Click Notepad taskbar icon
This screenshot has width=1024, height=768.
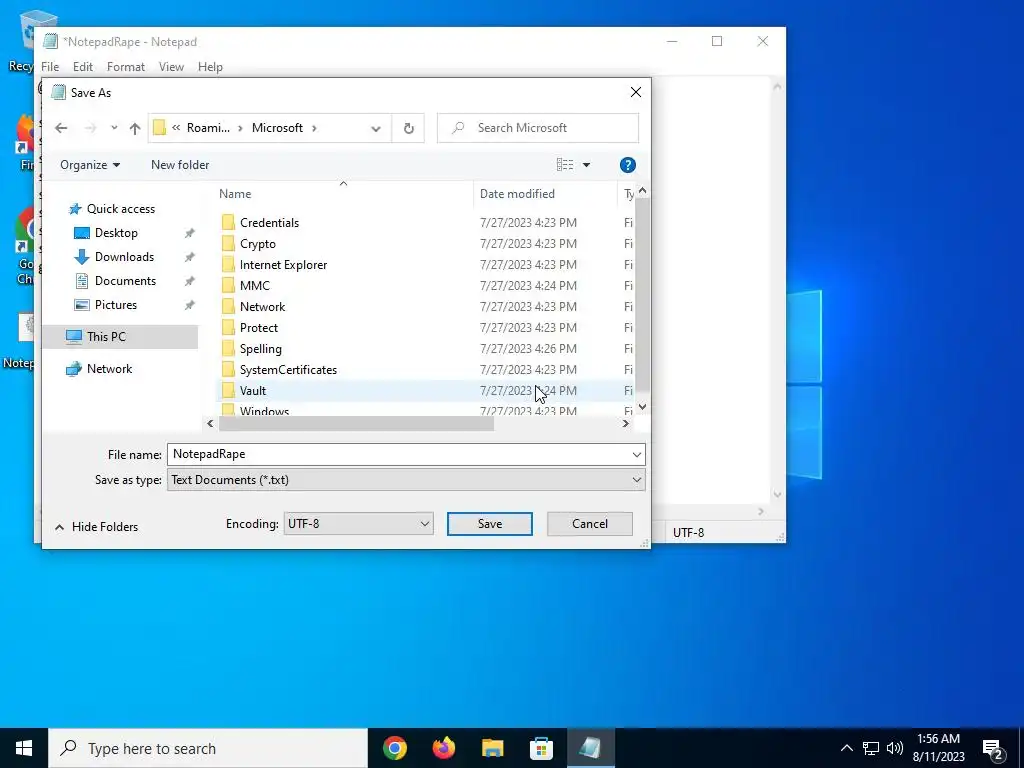point(590,748)
